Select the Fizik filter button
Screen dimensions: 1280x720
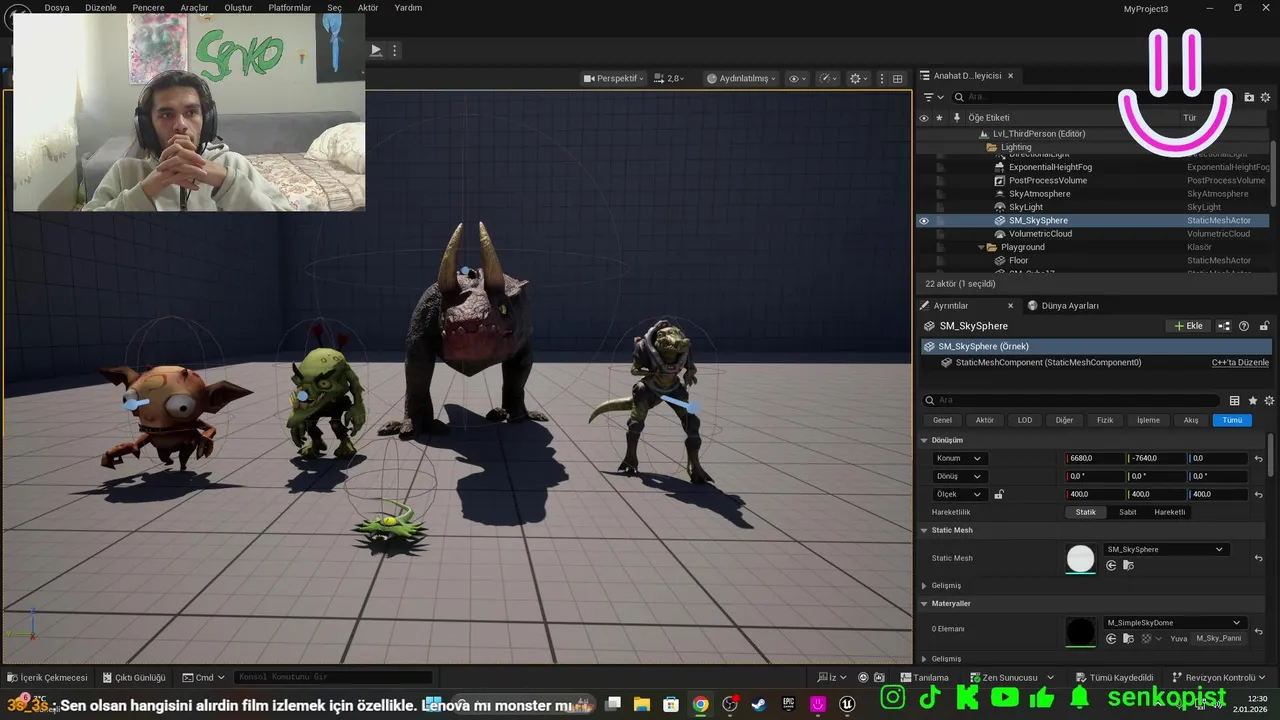(1105, 420)
